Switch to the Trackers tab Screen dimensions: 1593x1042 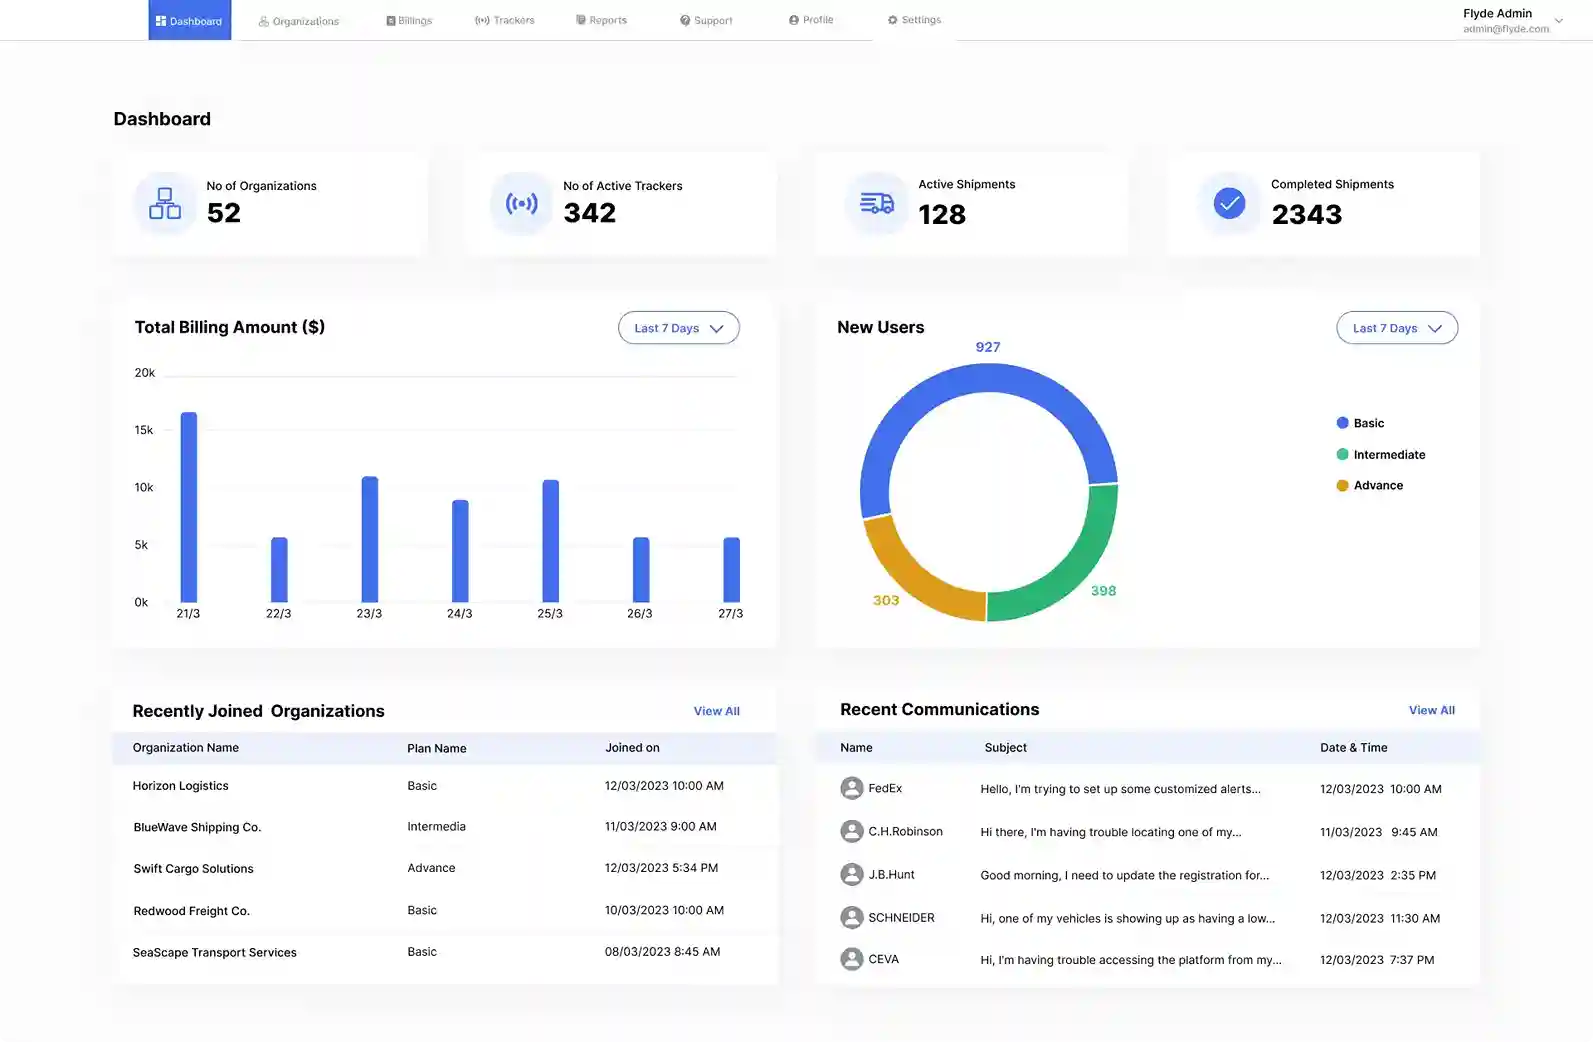click(505, 20)
